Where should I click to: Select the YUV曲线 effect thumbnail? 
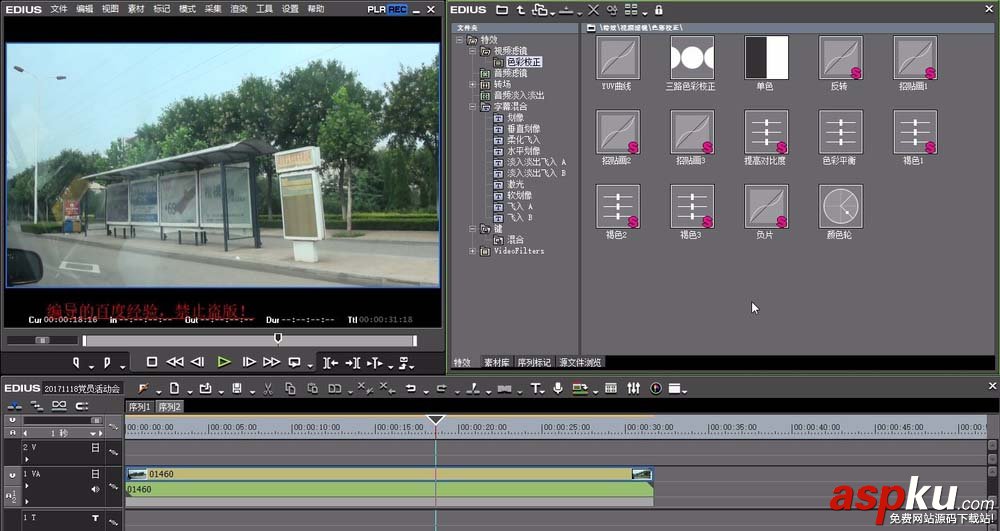point(617,57)
